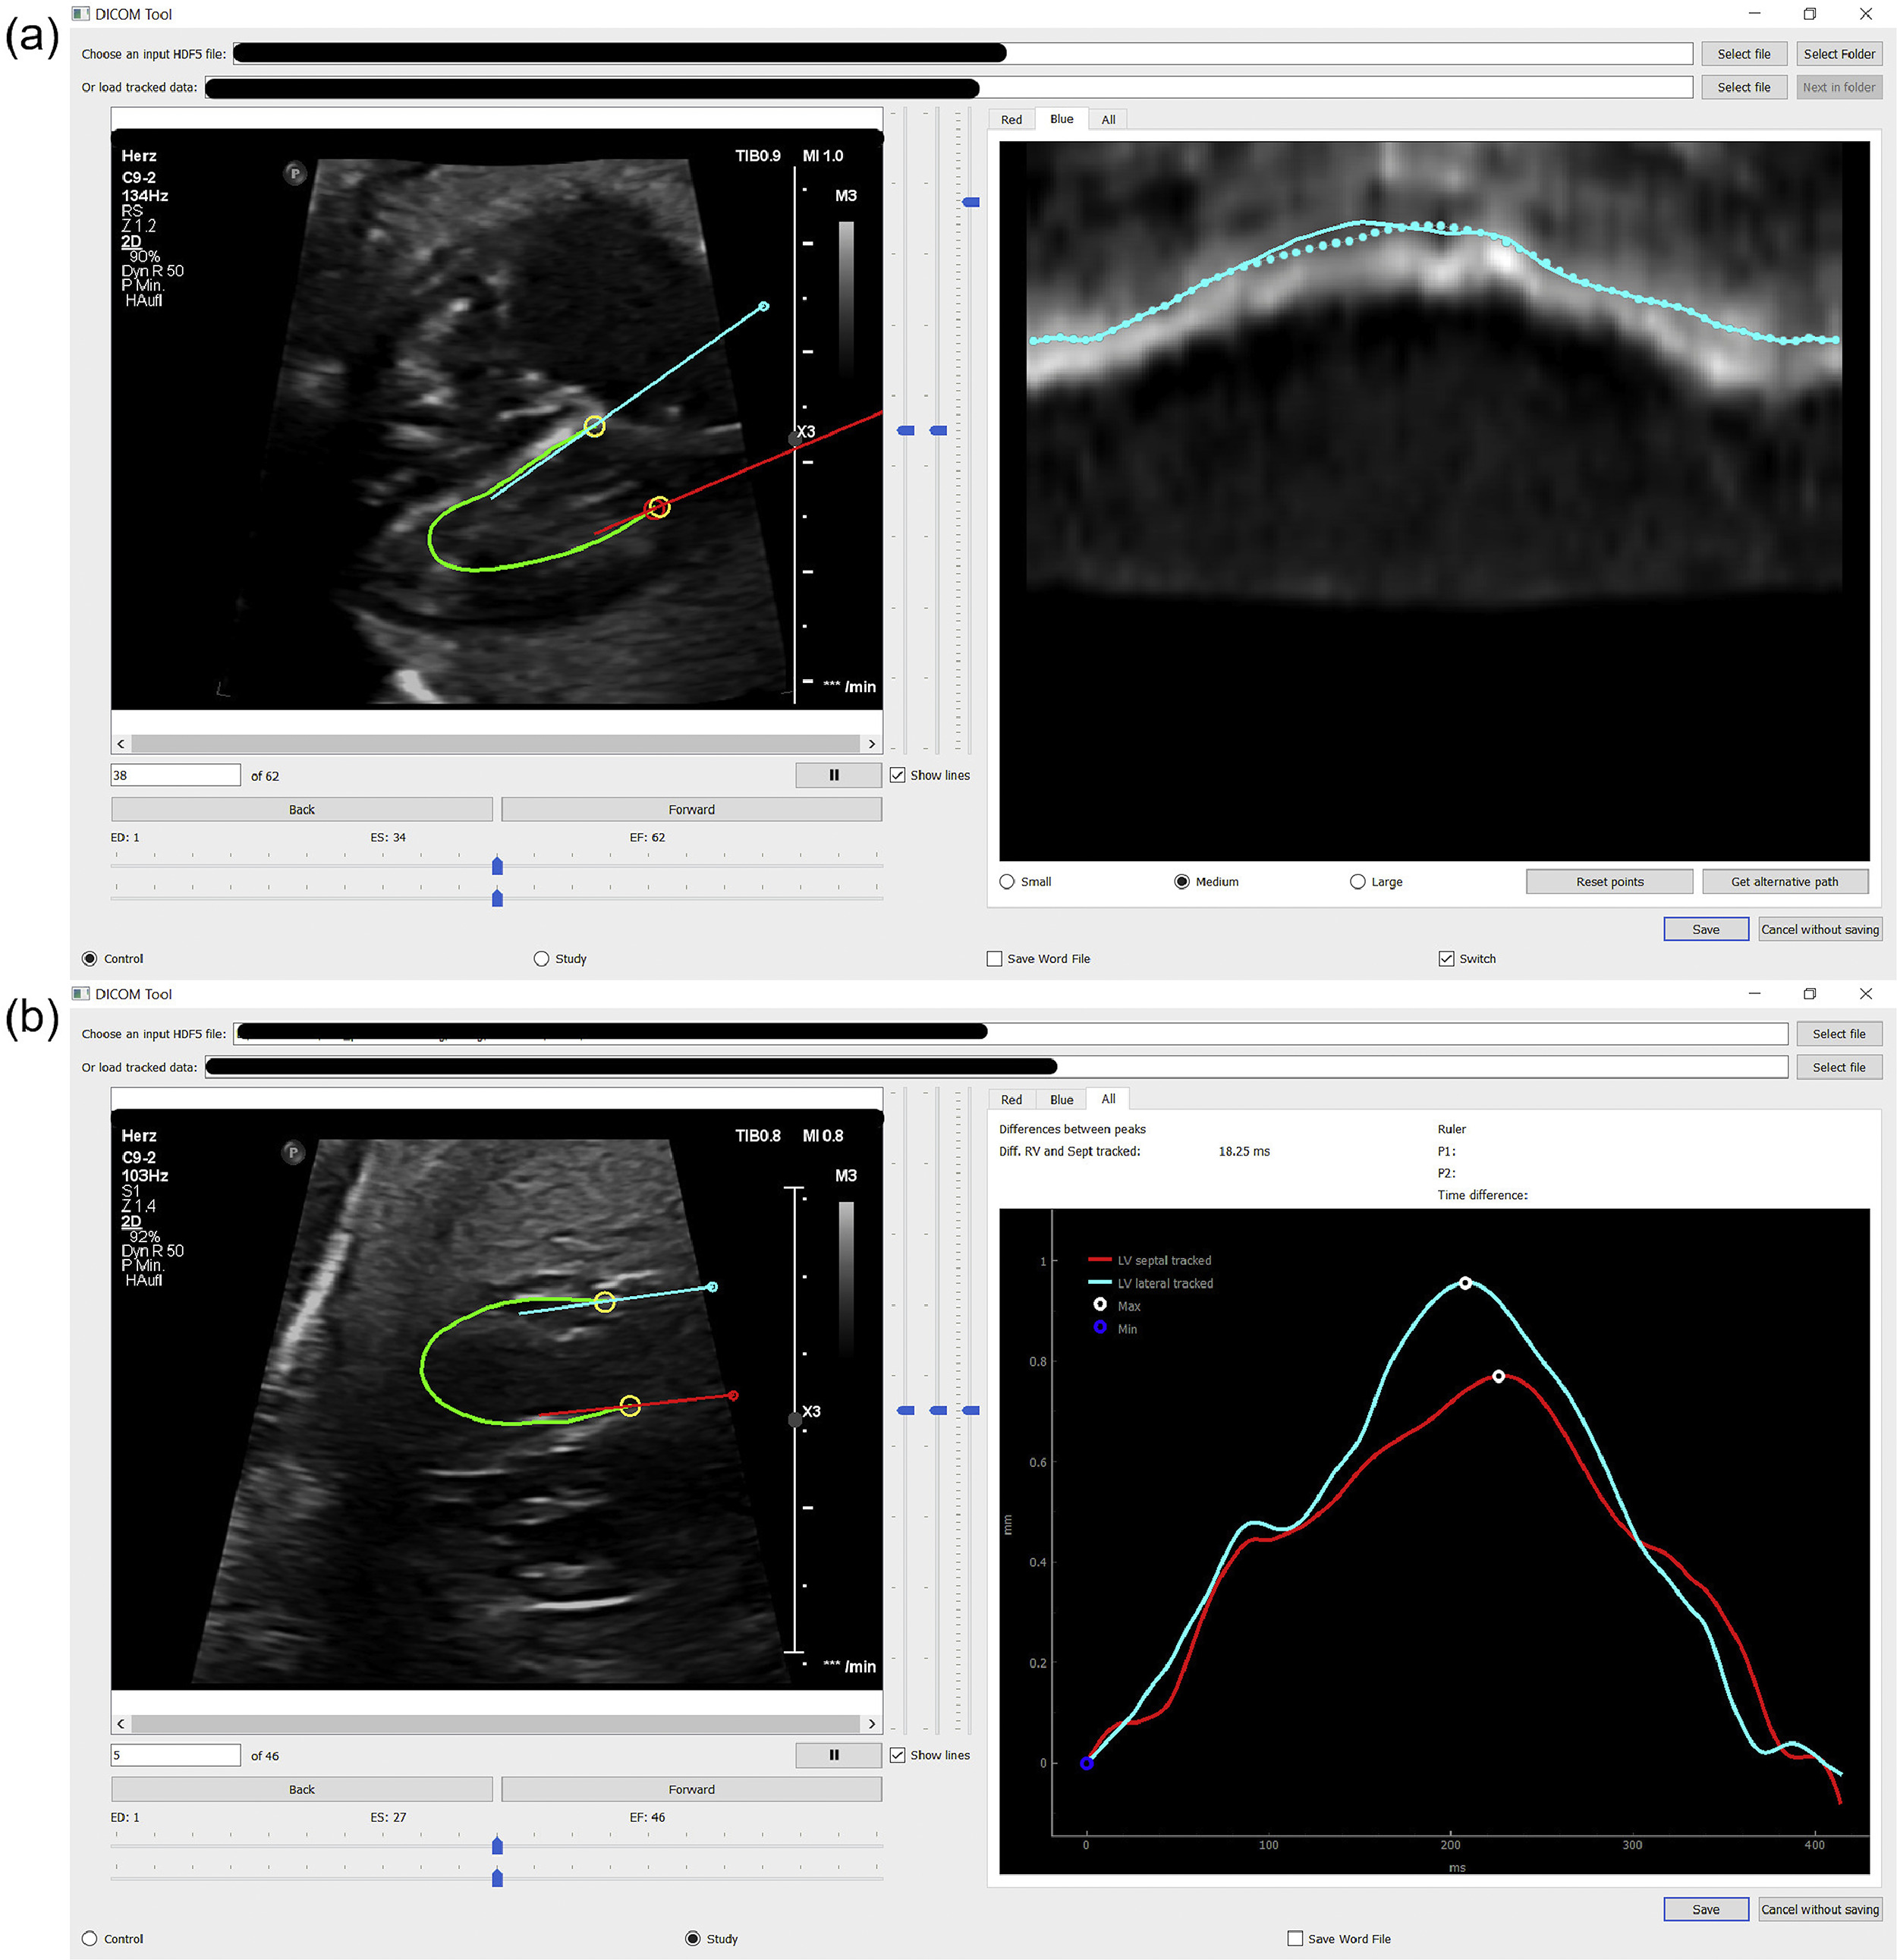Enable the Save Word File checkbox in top panel
The height and width of the screenshot is (1960, 1897).
click(x=994, y=958)
